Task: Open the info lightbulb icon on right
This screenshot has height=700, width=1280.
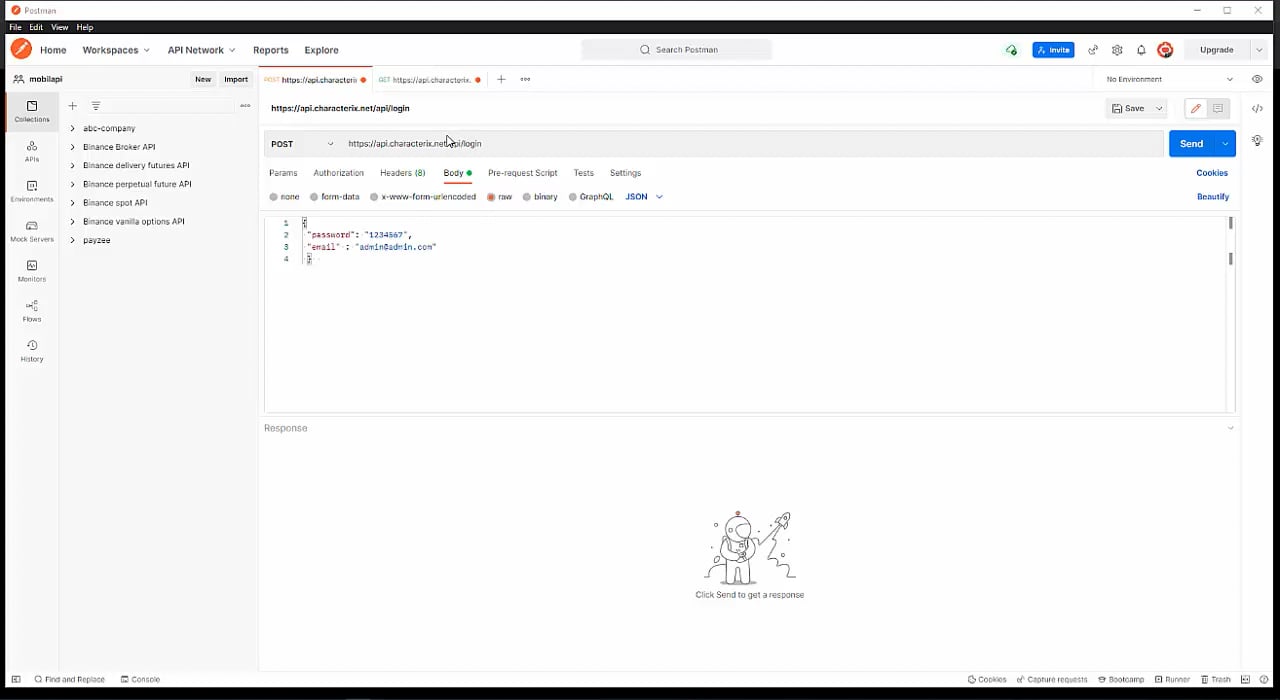Action: (x=1257, y=141)
